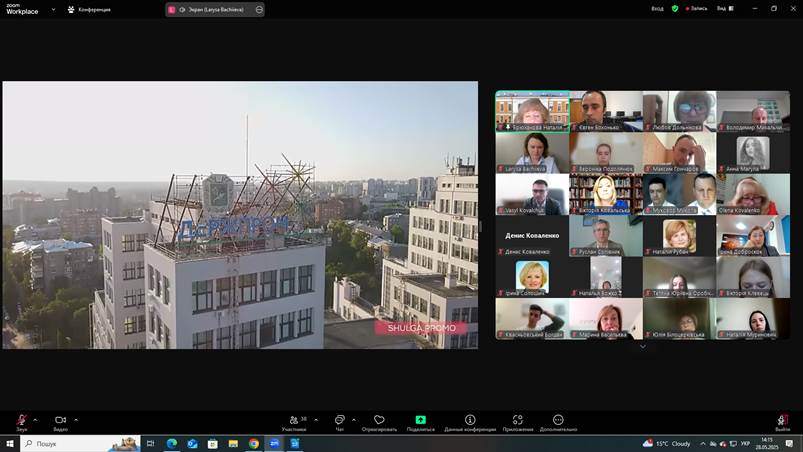Toggle the Запись recording indicator

[695, 8]
